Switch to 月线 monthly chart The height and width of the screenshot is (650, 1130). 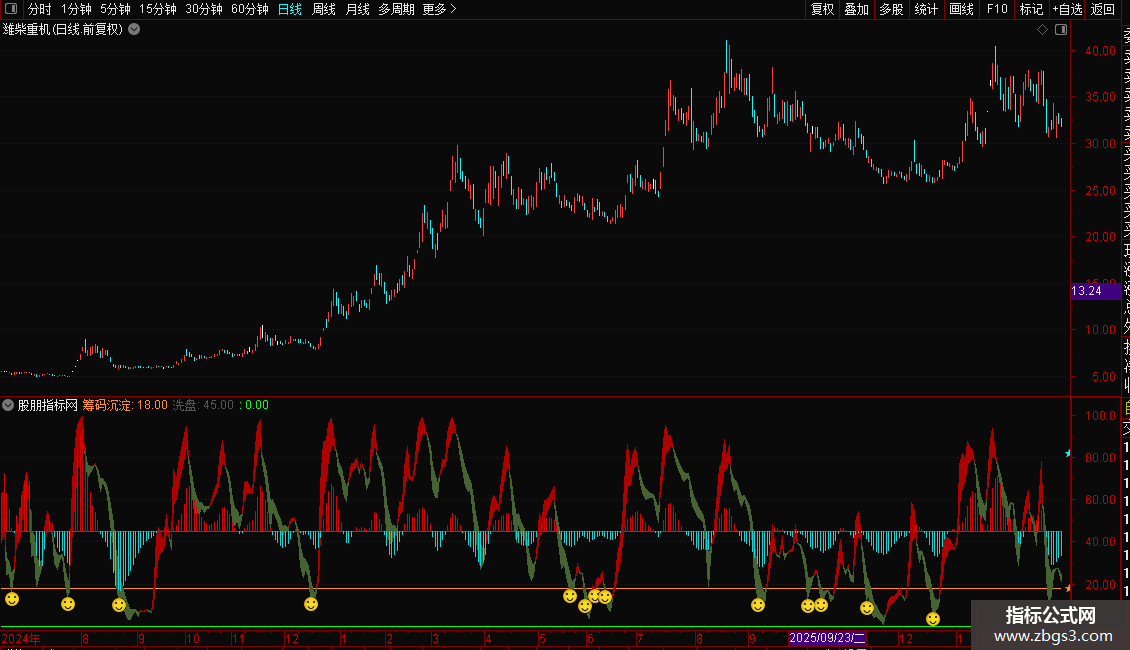357,9
